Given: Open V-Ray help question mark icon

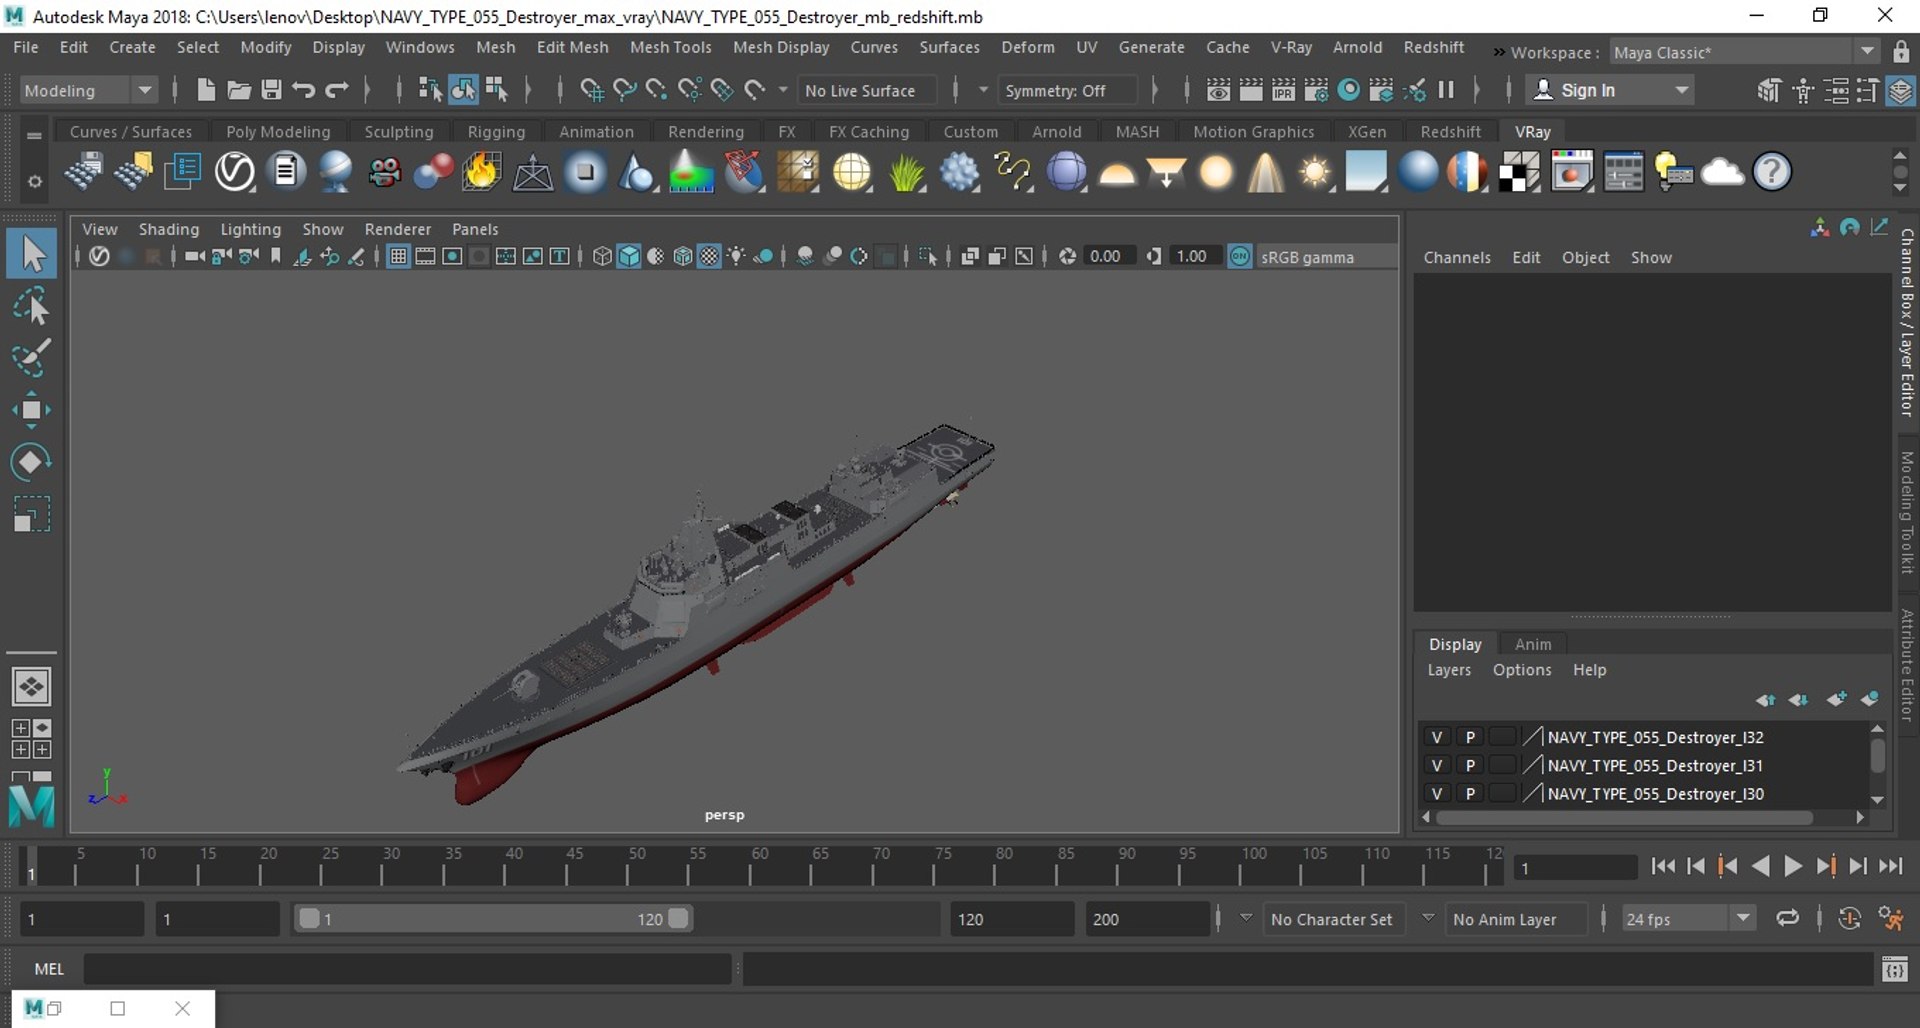Looking at the screenshot, I should [1772, 172].
